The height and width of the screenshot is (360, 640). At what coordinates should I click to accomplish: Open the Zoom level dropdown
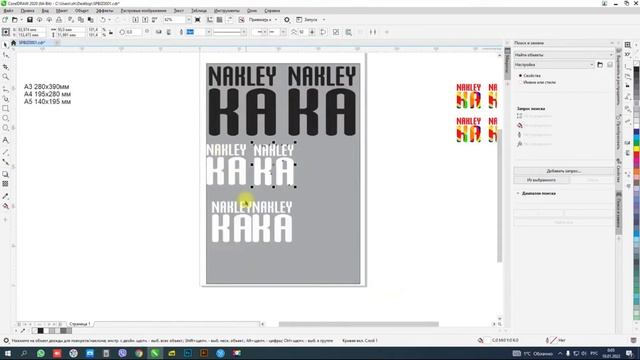click(188, 20)
